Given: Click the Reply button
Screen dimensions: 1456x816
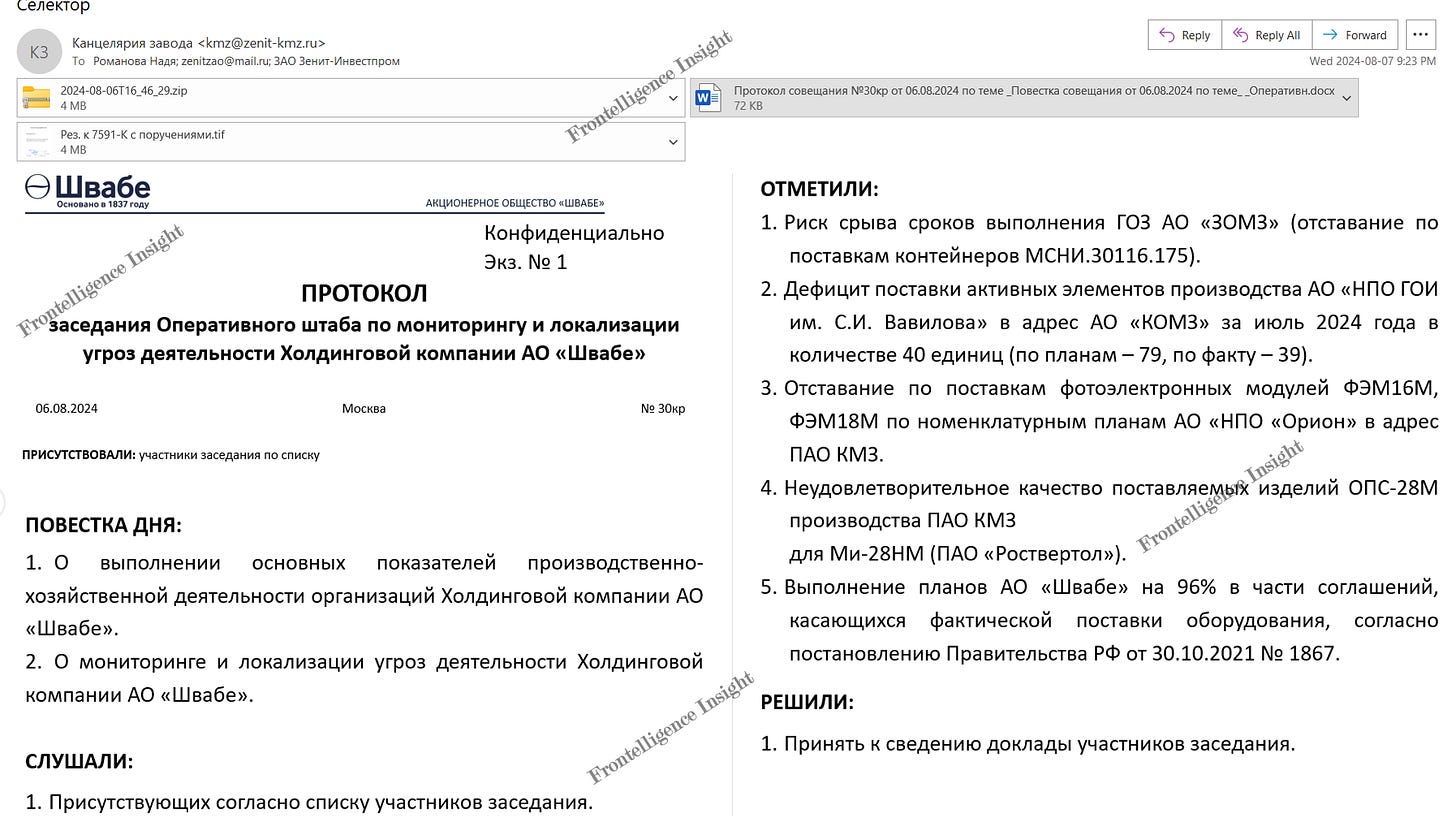Looking at the screenshot, I should (1184, 35).
